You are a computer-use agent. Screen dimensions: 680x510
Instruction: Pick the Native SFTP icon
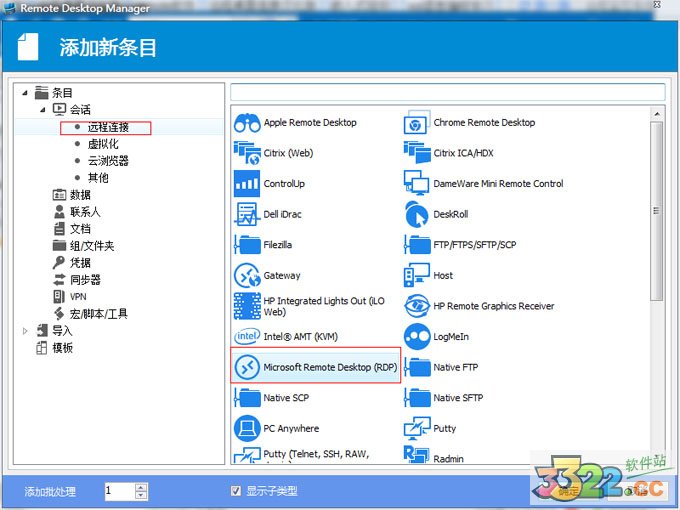(417, 398)
